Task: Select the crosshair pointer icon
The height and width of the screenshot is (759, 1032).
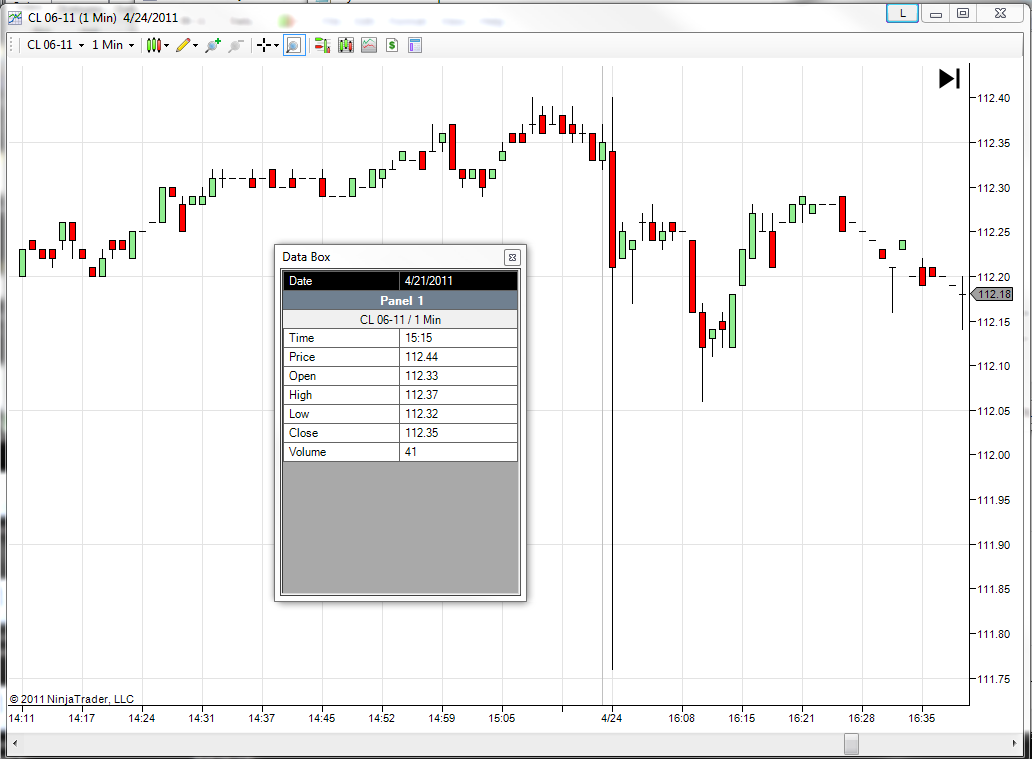Action: 264,45
